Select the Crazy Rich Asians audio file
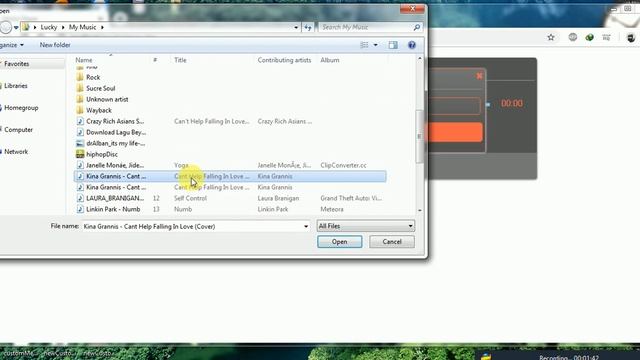This screenshot has height=360, width=640. point(115,121)
